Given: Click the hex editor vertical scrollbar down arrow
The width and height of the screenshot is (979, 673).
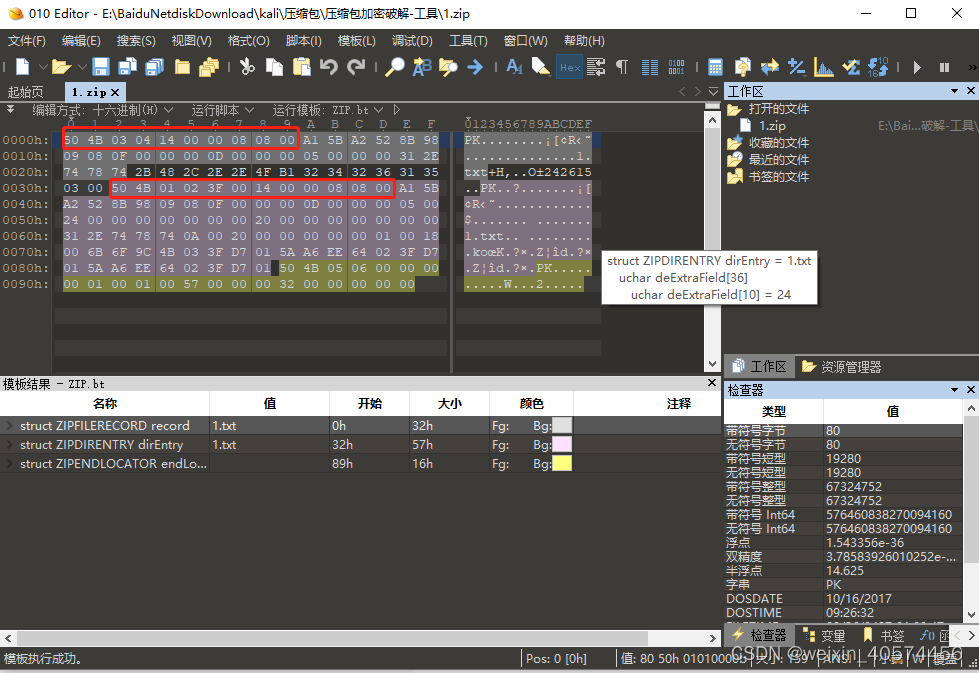Looking at the screenshot, I should (x=712, y=363).
